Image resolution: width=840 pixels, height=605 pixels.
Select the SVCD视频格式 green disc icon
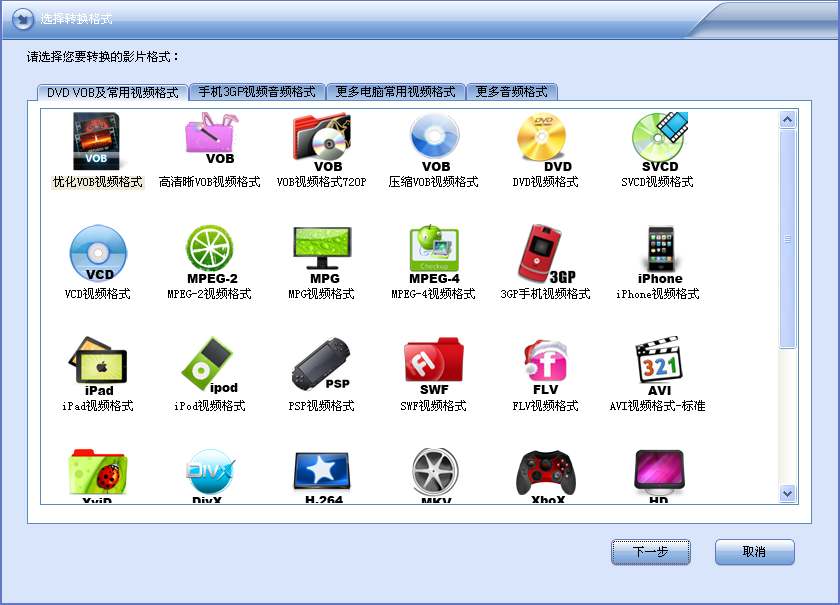659,142
